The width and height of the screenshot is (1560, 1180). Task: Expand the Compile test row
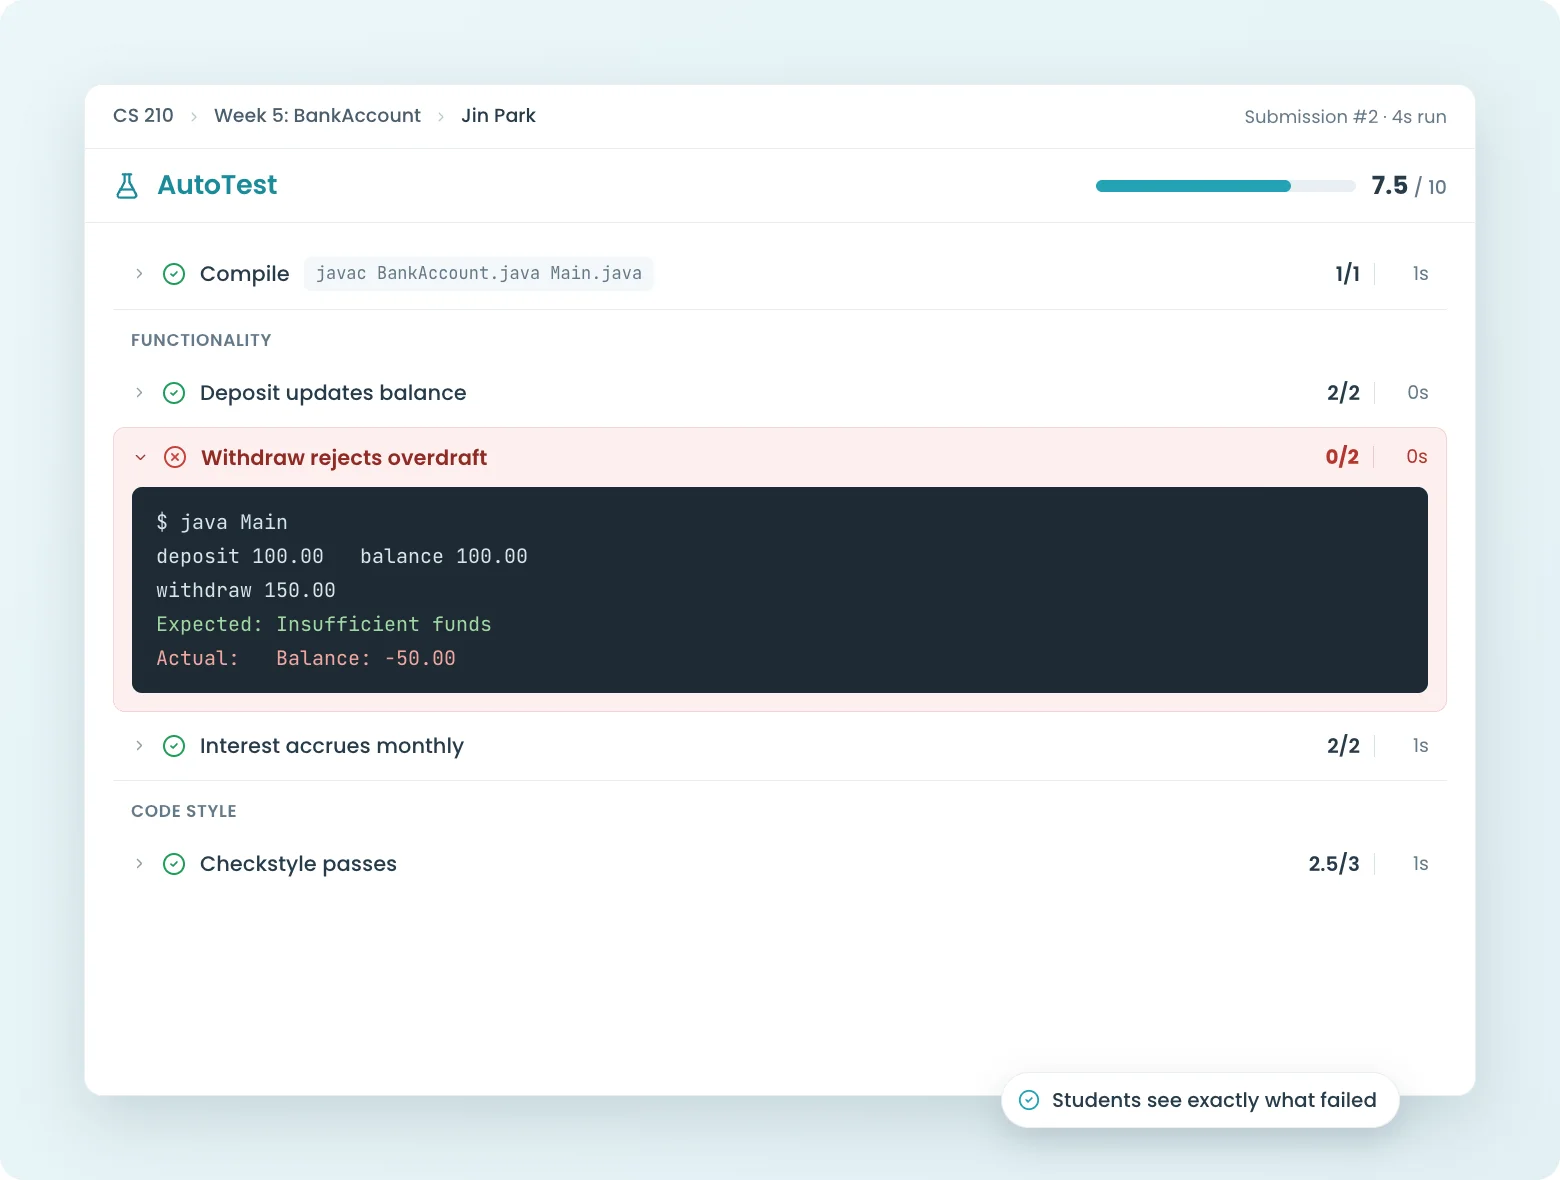point(139,274)
